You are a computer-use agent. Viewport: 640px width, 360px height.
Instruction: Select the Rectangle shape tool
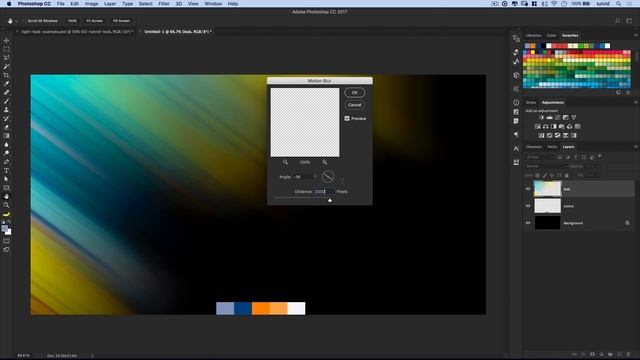point(7,188)
